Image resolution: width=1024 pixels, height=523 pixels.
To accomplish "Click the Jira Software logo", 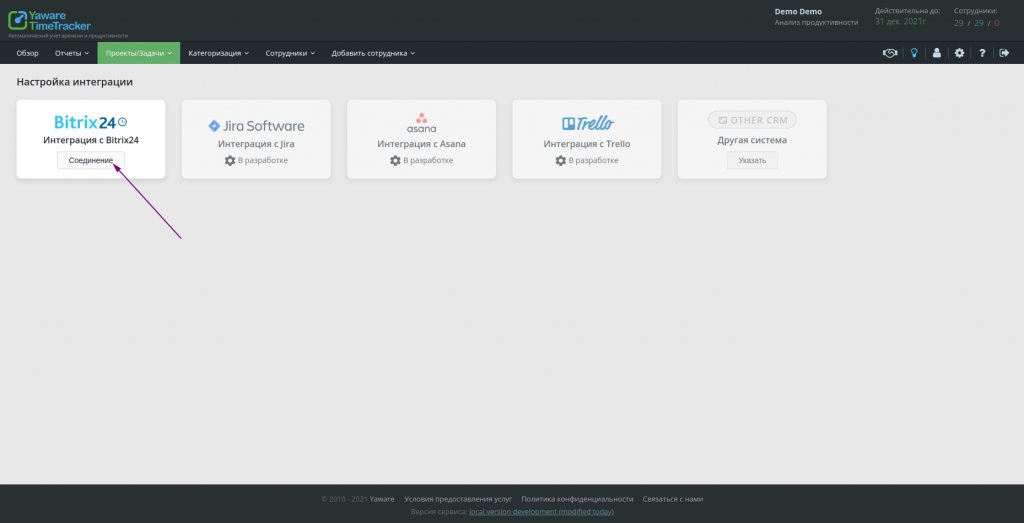I will tap(256, 126).
